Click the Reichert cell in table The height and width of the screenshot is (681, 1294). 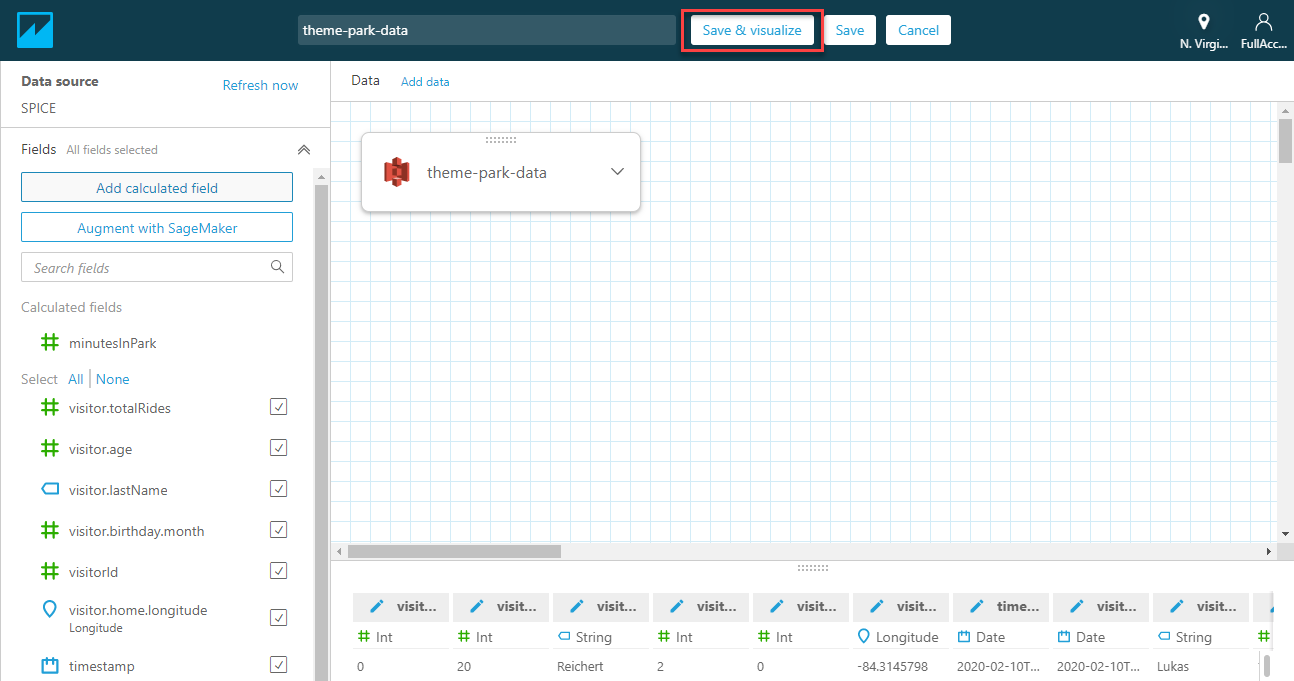(x=580, y=666)
